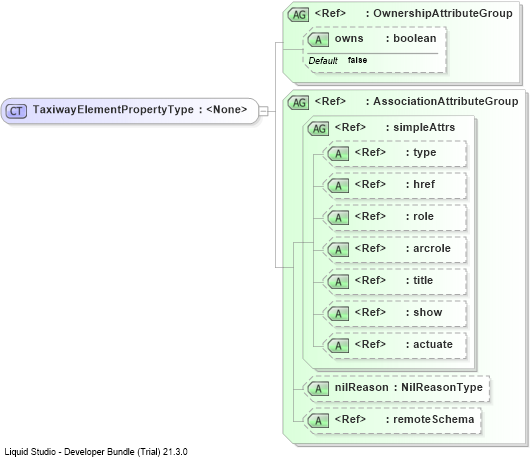531x457 pixels.
Task: Click the A icon of nilReason attribute
Action: 318,389
